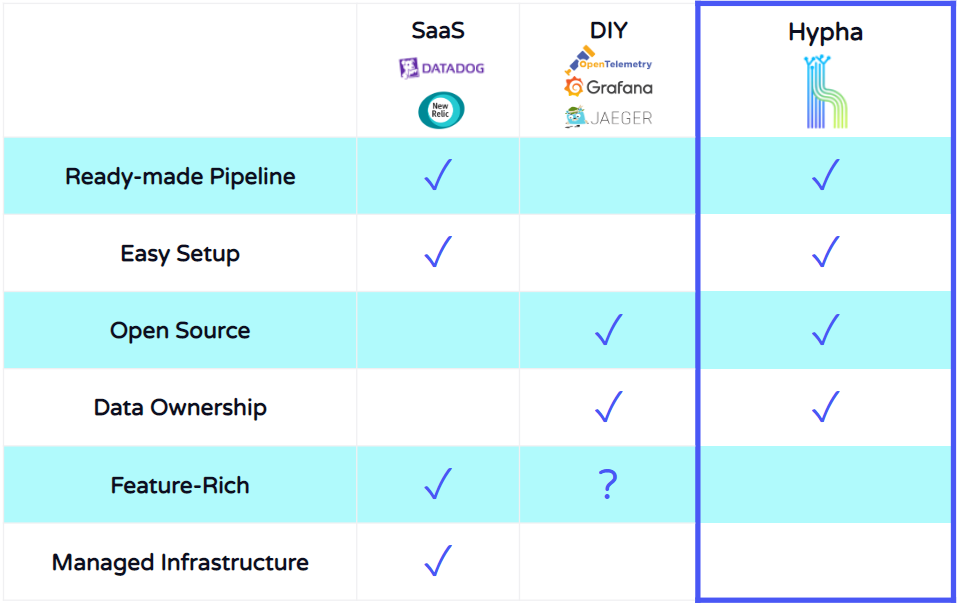
Task: Click the New Relic logo
Action: point(441,110)
